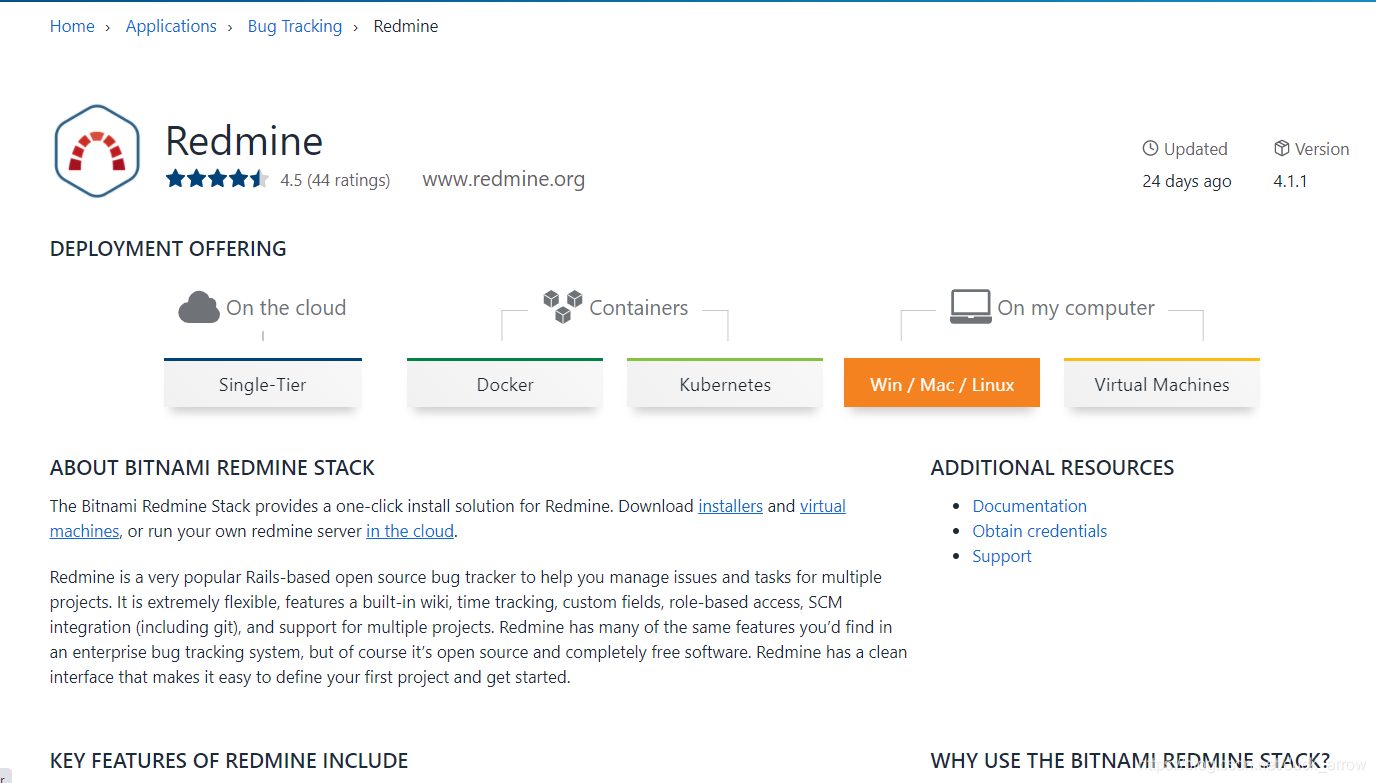Switch to the Kubernetes deployment tab

point(724,384)
